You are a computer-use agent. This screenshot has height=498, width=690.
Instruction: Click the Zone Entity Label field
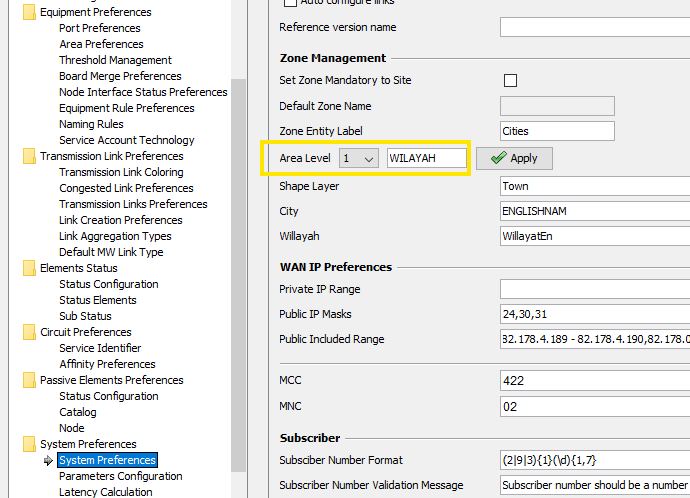557,131
